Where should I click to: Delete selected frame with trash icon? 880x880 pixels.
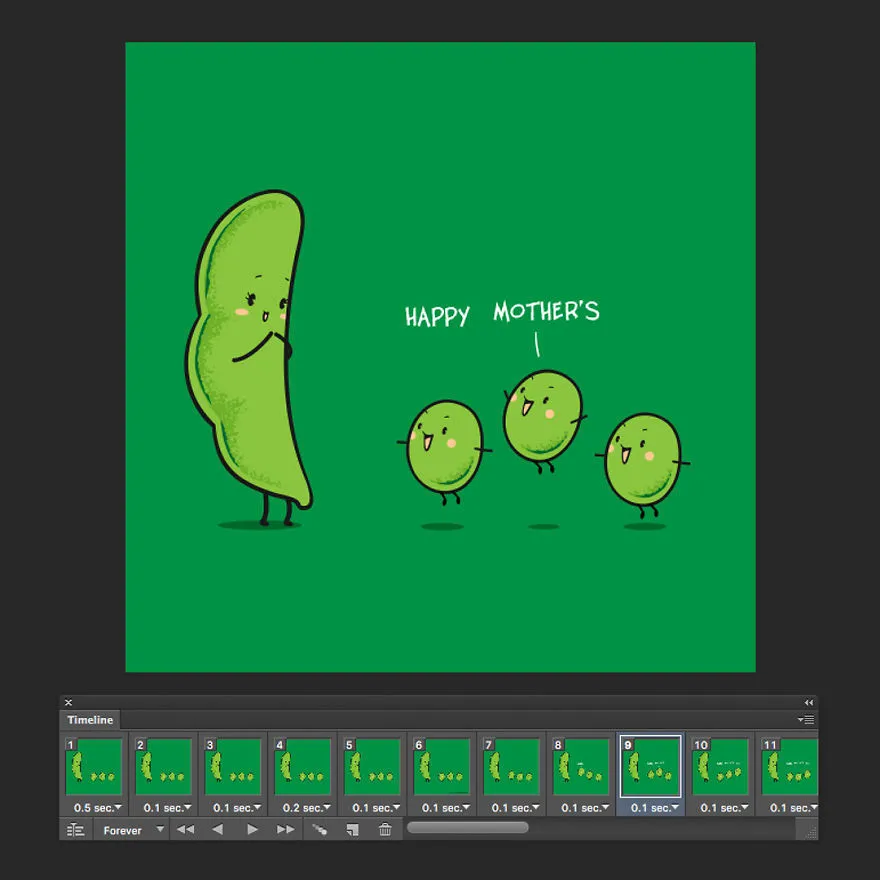(x=385, y=829)
